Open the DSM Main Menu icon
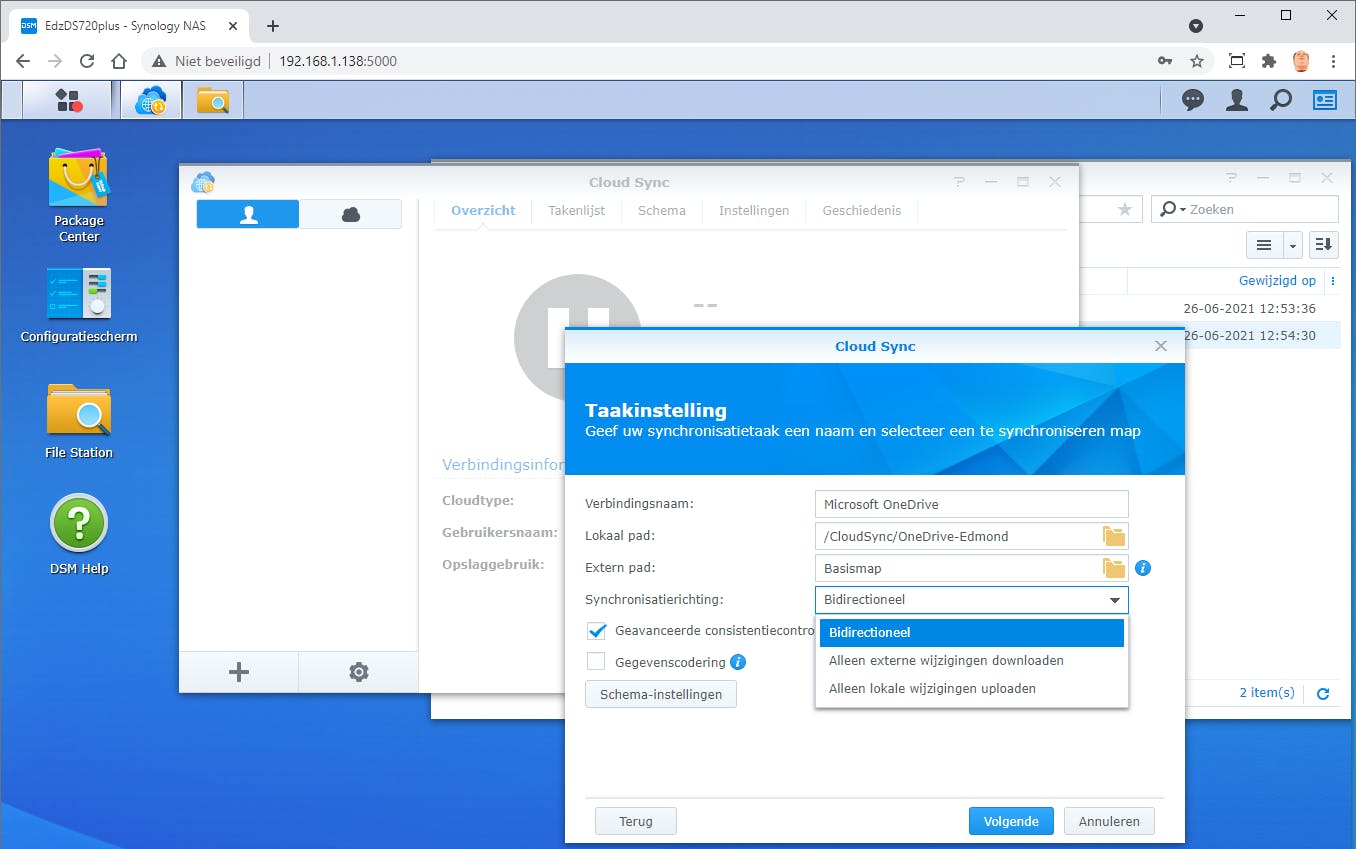1356x849 pixels. coord(68,100)
